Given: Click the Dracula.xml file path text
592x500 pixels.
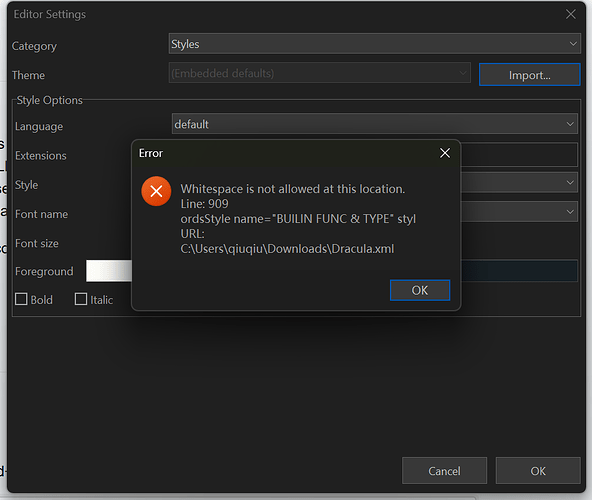Looking at the screenshot, I should pos(287,249).
